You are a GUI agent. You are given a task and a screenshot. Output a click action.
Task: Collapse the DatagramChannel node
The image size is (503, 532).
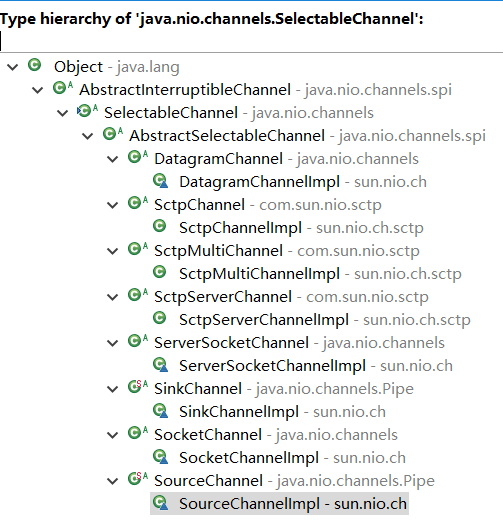point(112,159)
